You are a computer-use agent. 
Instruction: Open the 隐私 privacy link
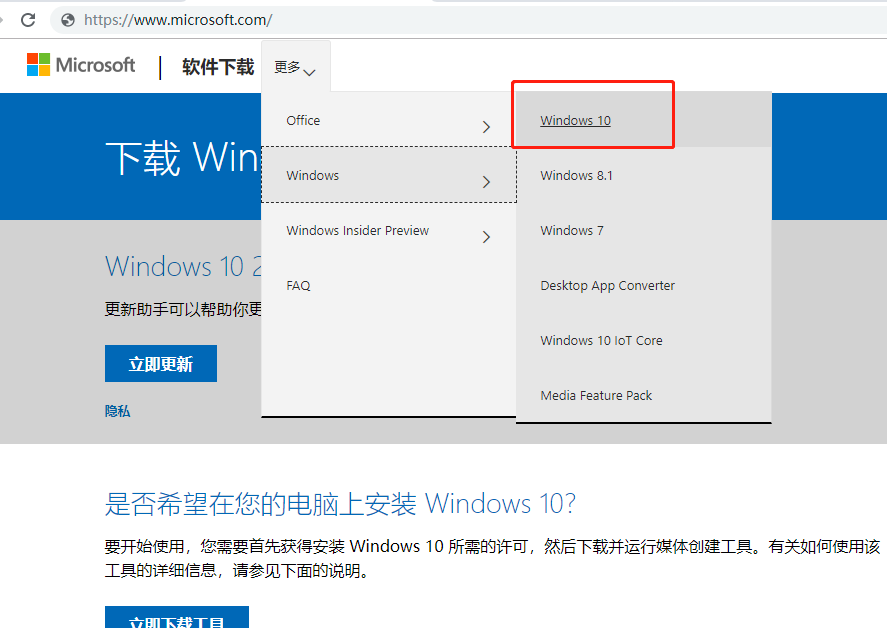pos(117,411)
